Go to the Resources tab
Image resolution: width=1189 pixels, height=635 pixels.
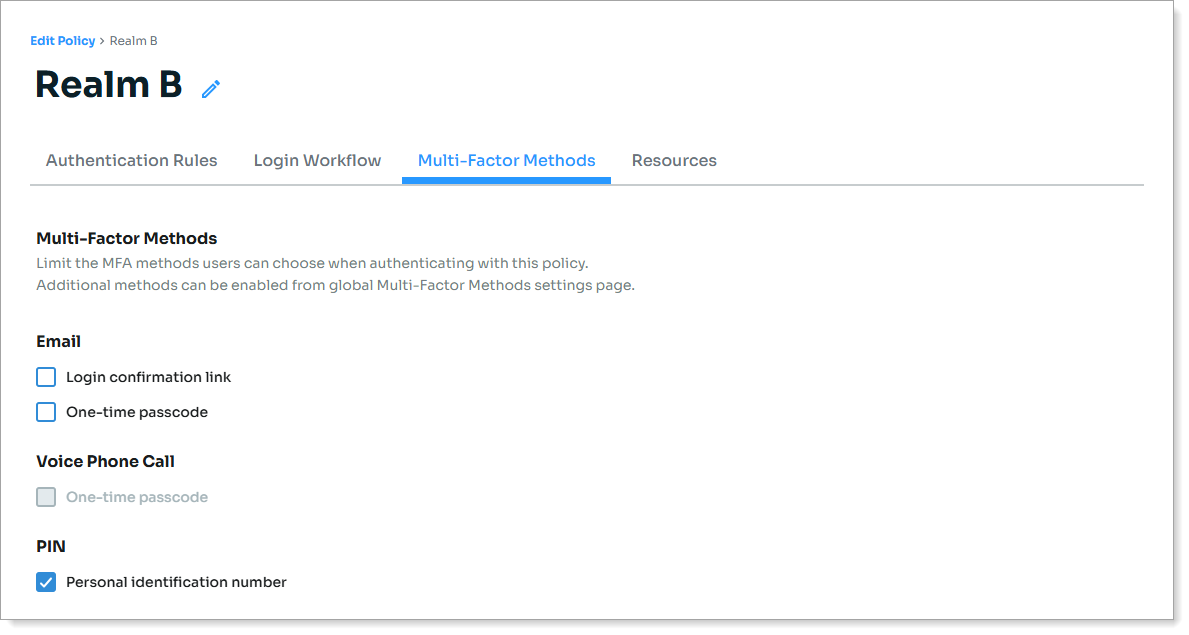tap(674, 160)
